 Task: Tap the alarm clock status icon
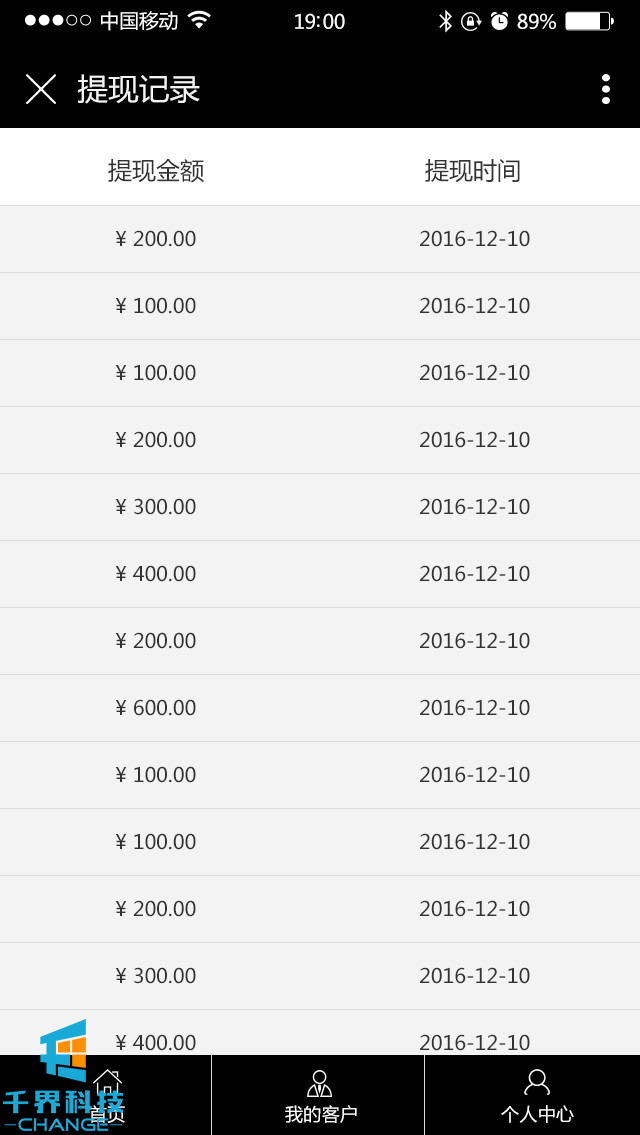[x=499, y=21]
